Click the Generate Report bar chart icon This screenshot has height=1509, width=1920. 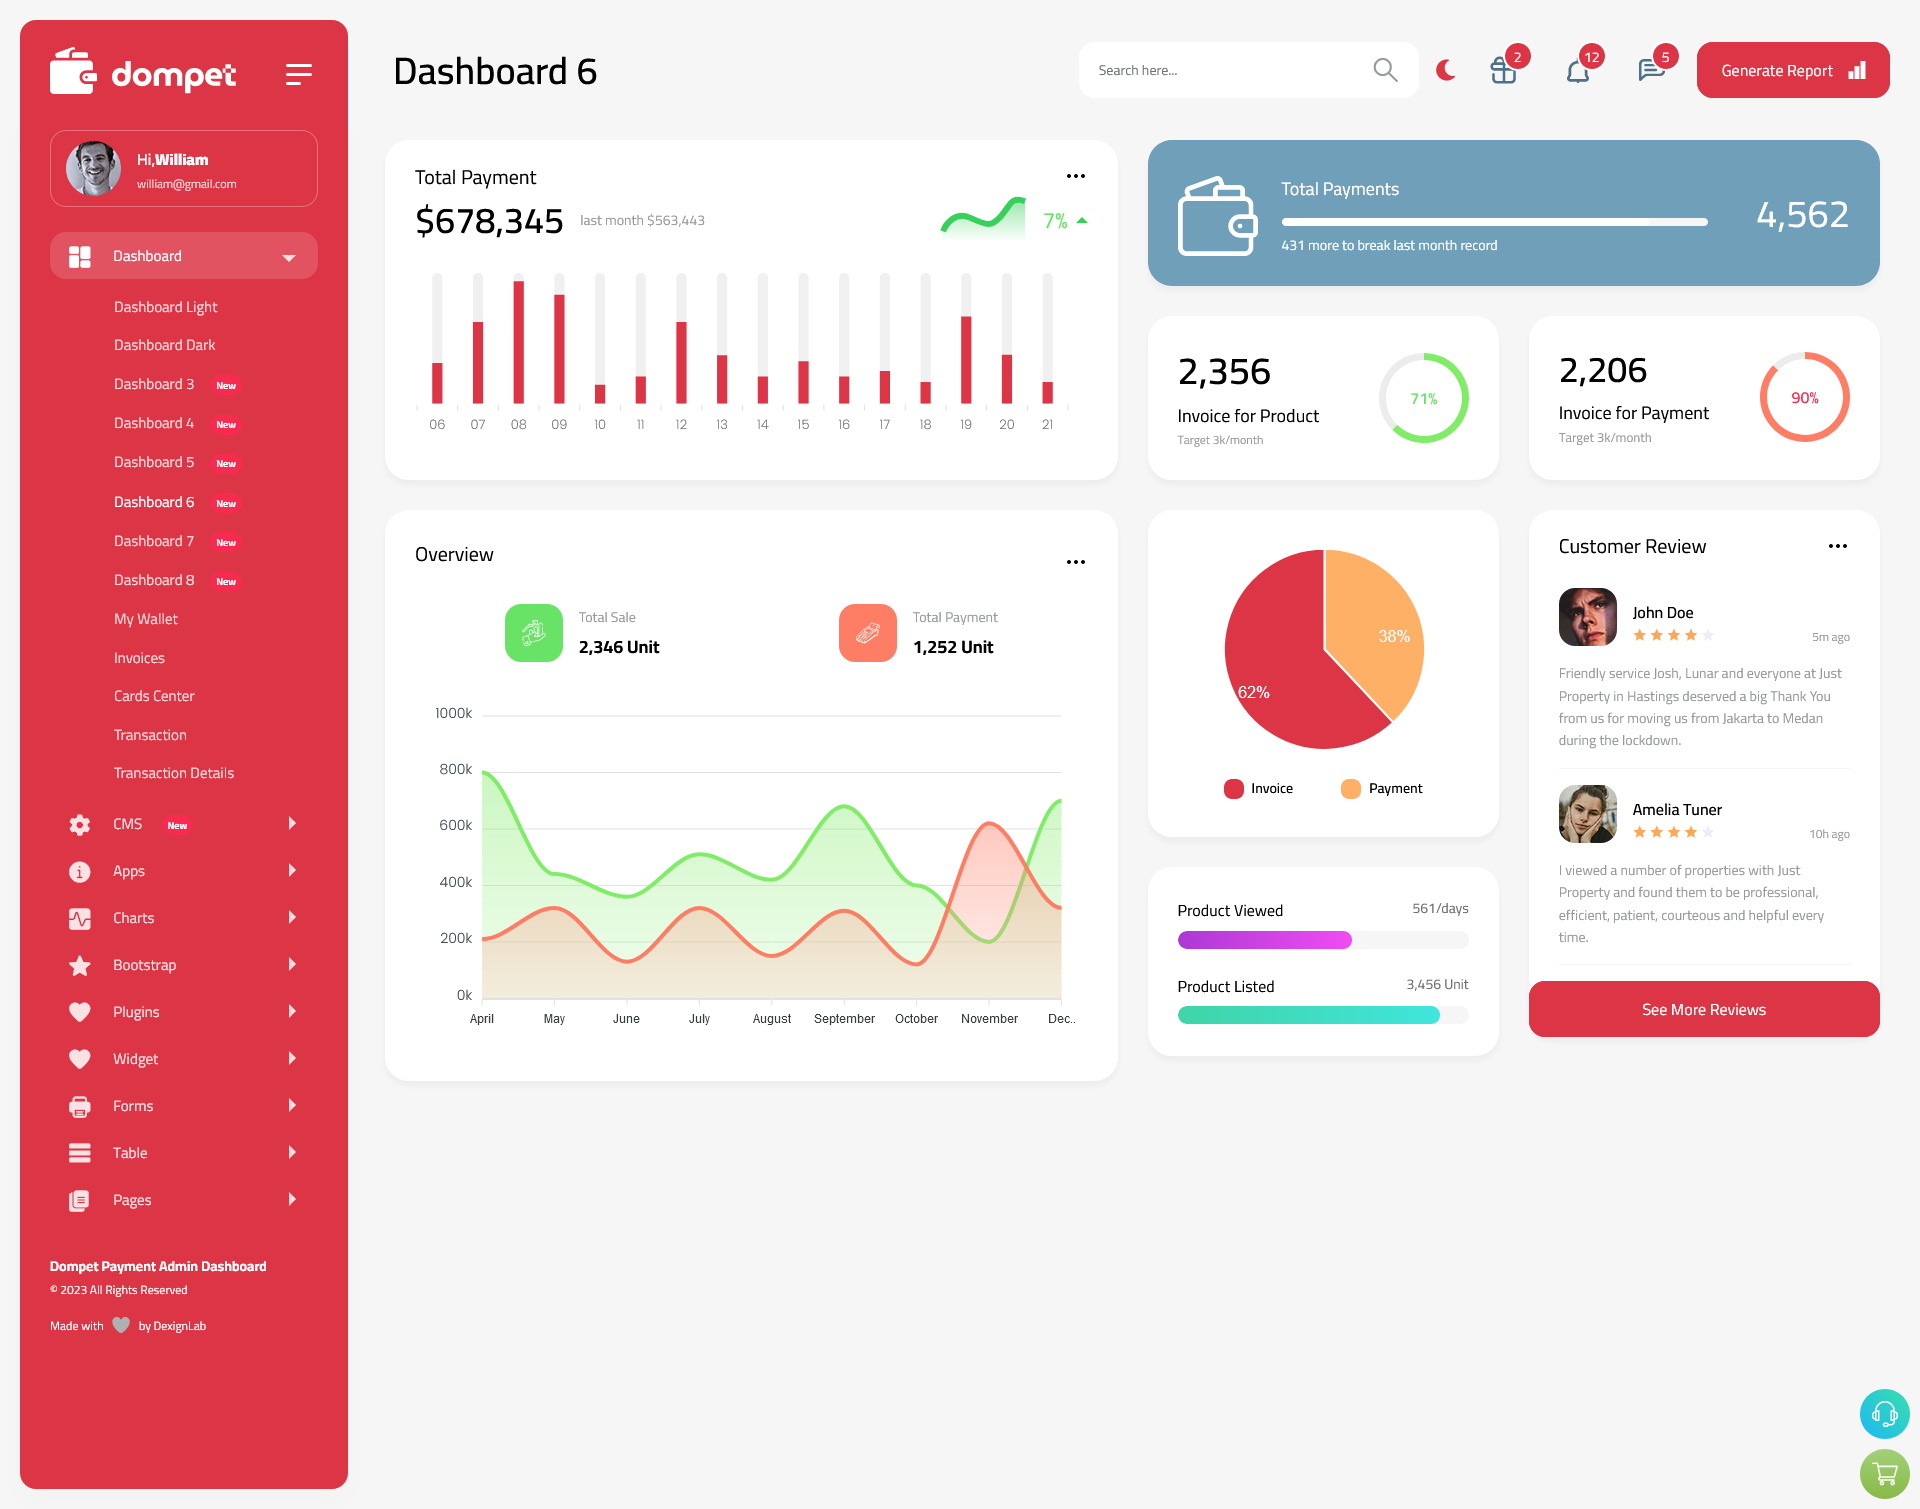[1858, 70]
